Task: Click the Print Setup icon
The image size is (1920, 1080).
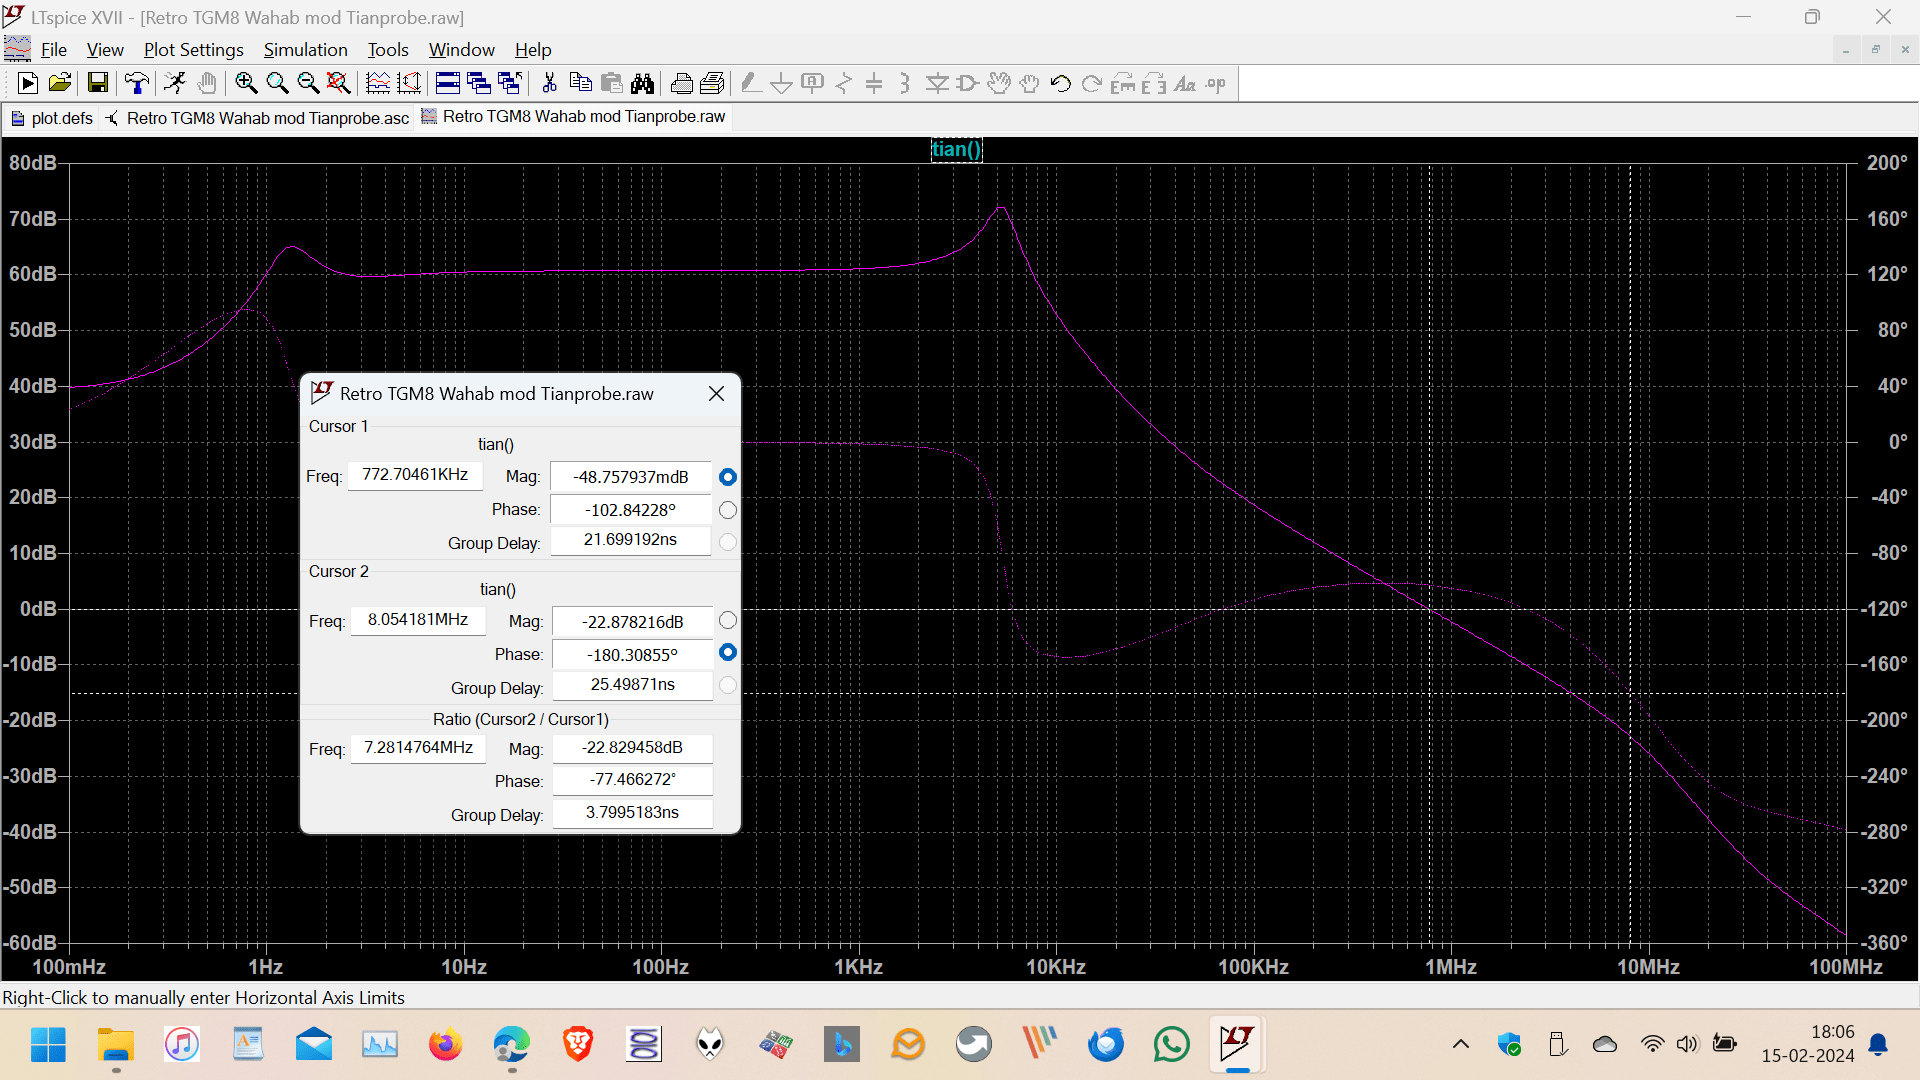Action: [682, 84]
